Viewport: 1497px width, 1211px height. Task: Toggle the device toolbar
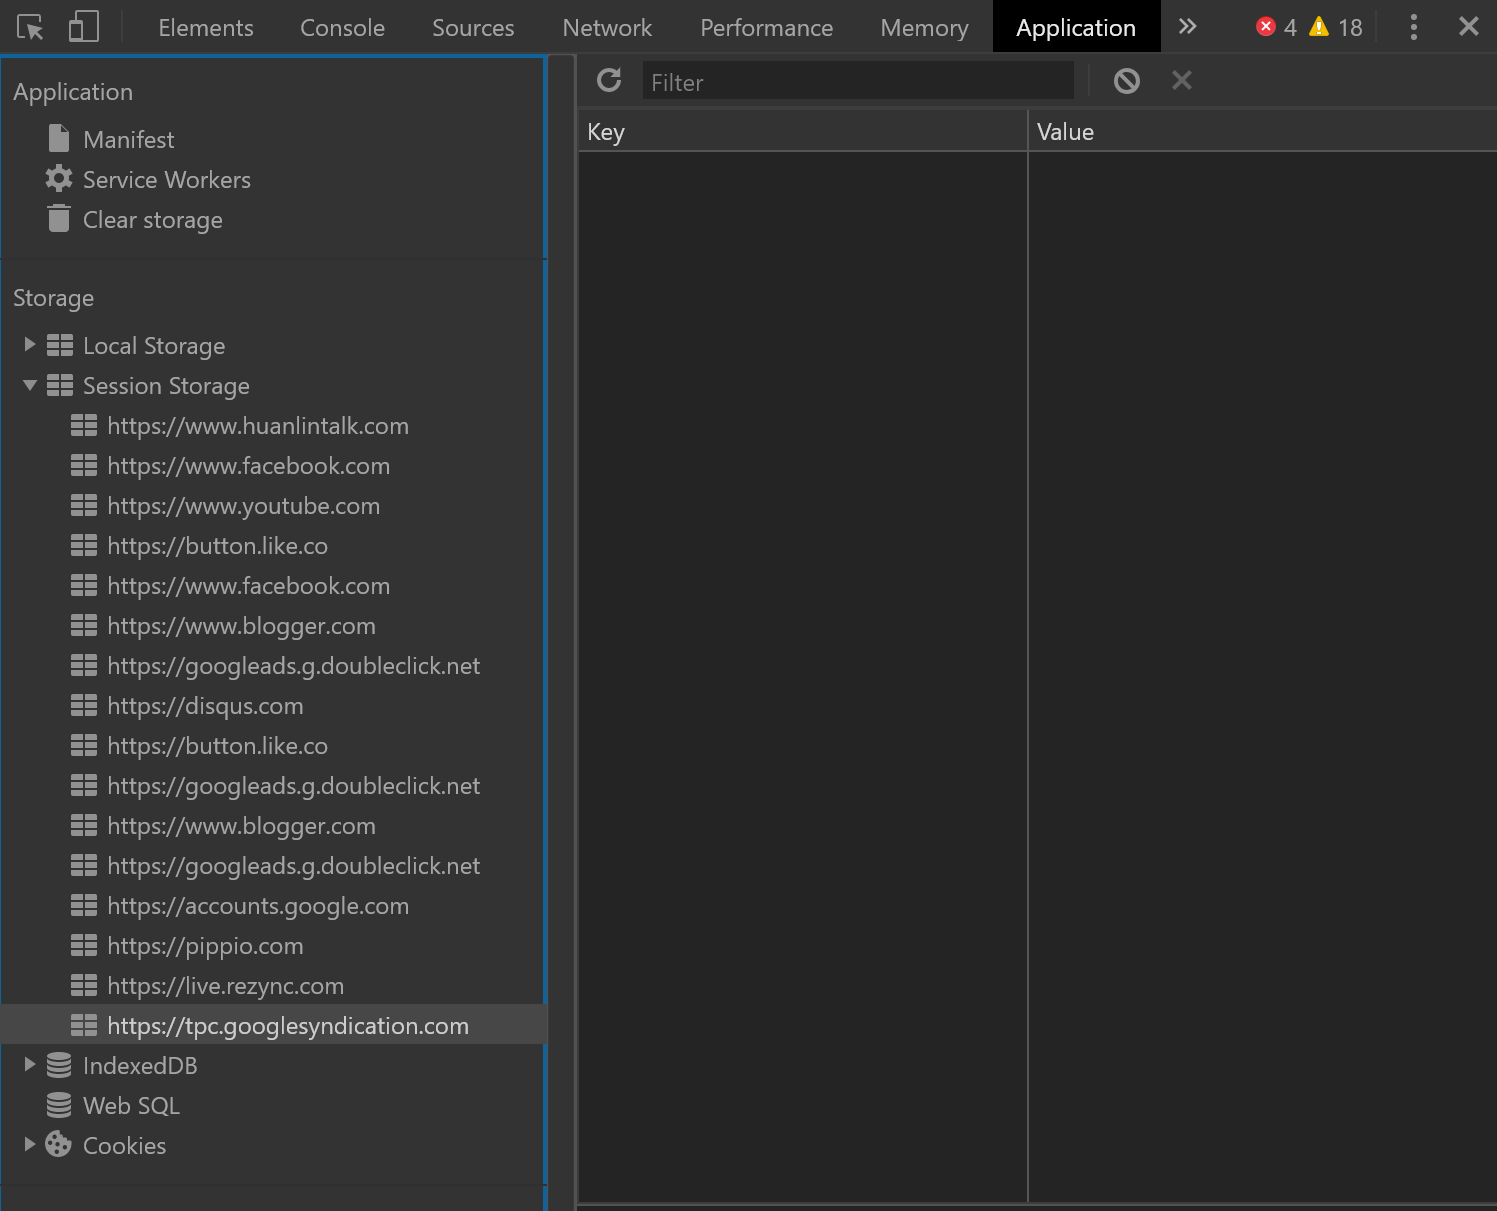(84, 26)
